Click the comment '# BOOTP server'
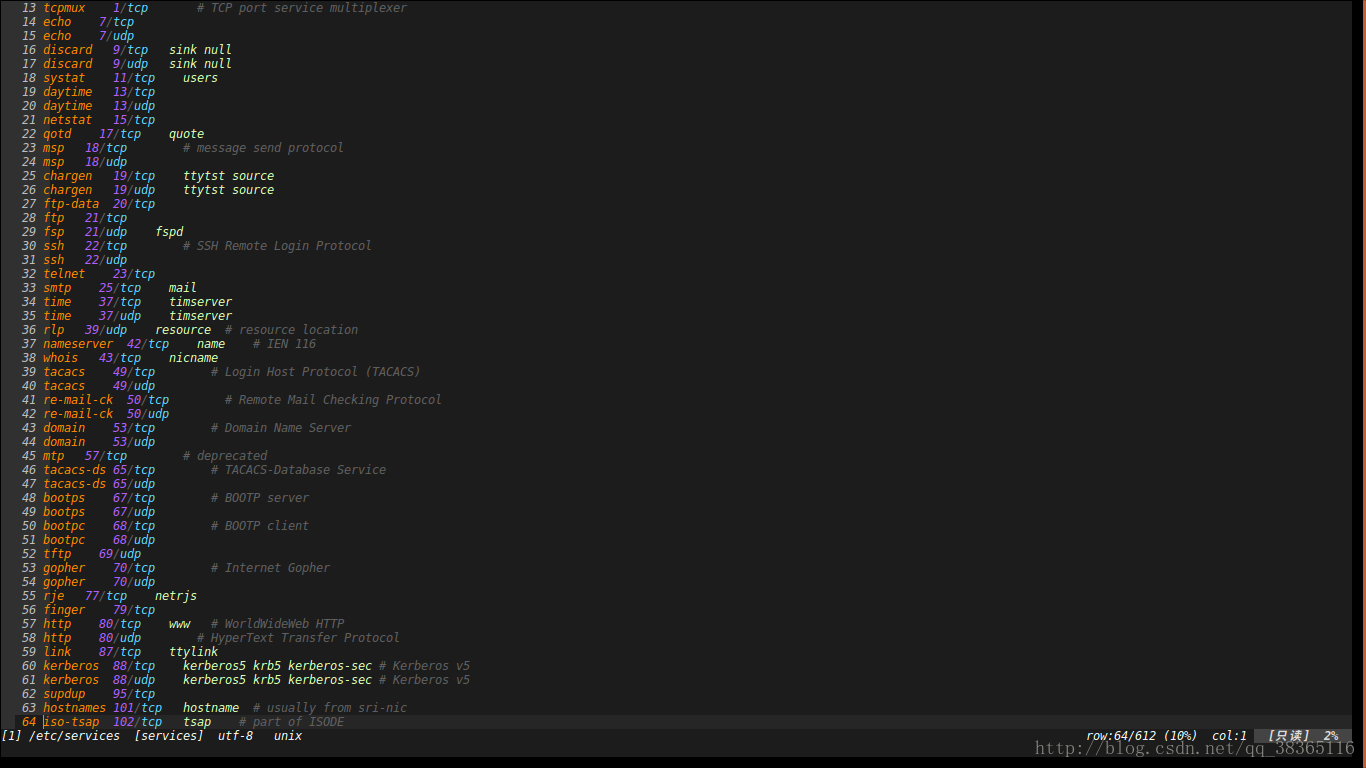This screenshot has width=1366, height=768. (x=260, y=498)
